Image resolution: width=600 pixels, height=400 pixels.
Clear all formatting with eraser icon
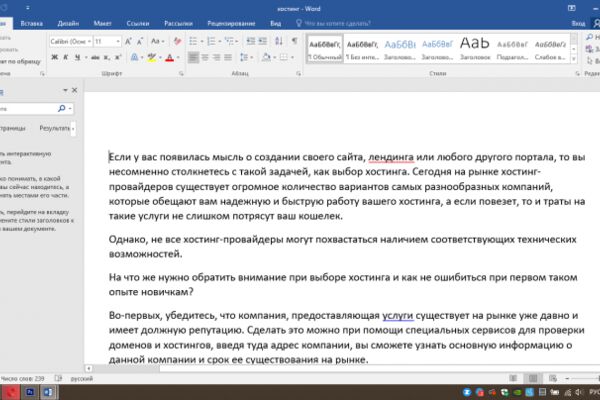(x=177, y=41)
